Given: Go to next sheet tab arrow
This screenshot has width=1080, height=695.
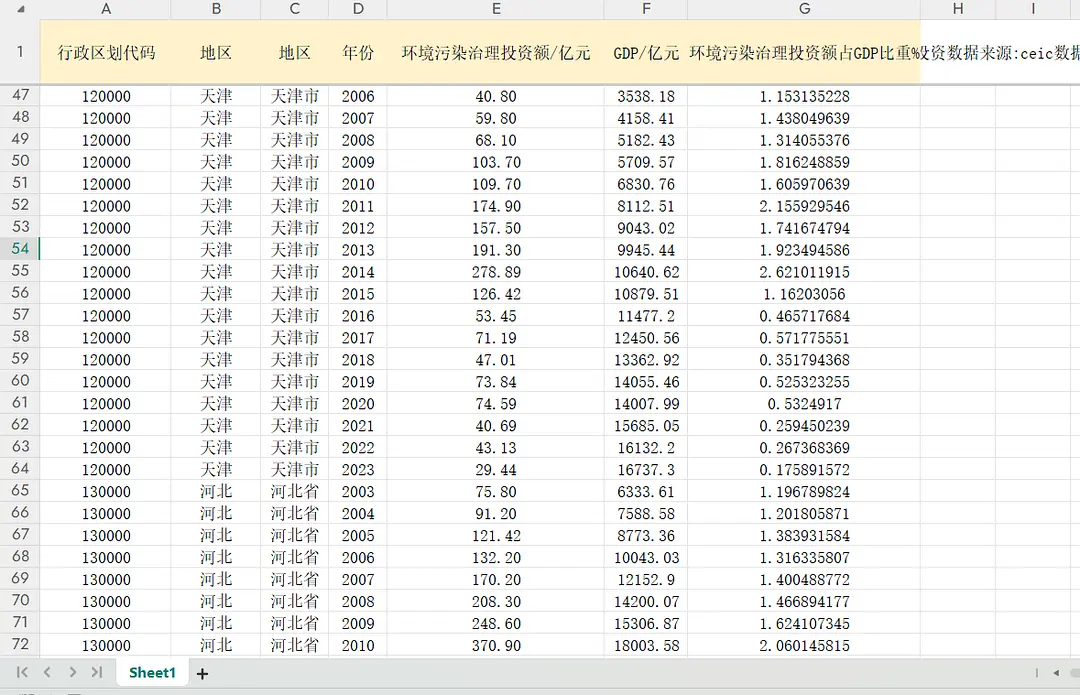Looking at the screenshot, I should (x=72, y=672).
